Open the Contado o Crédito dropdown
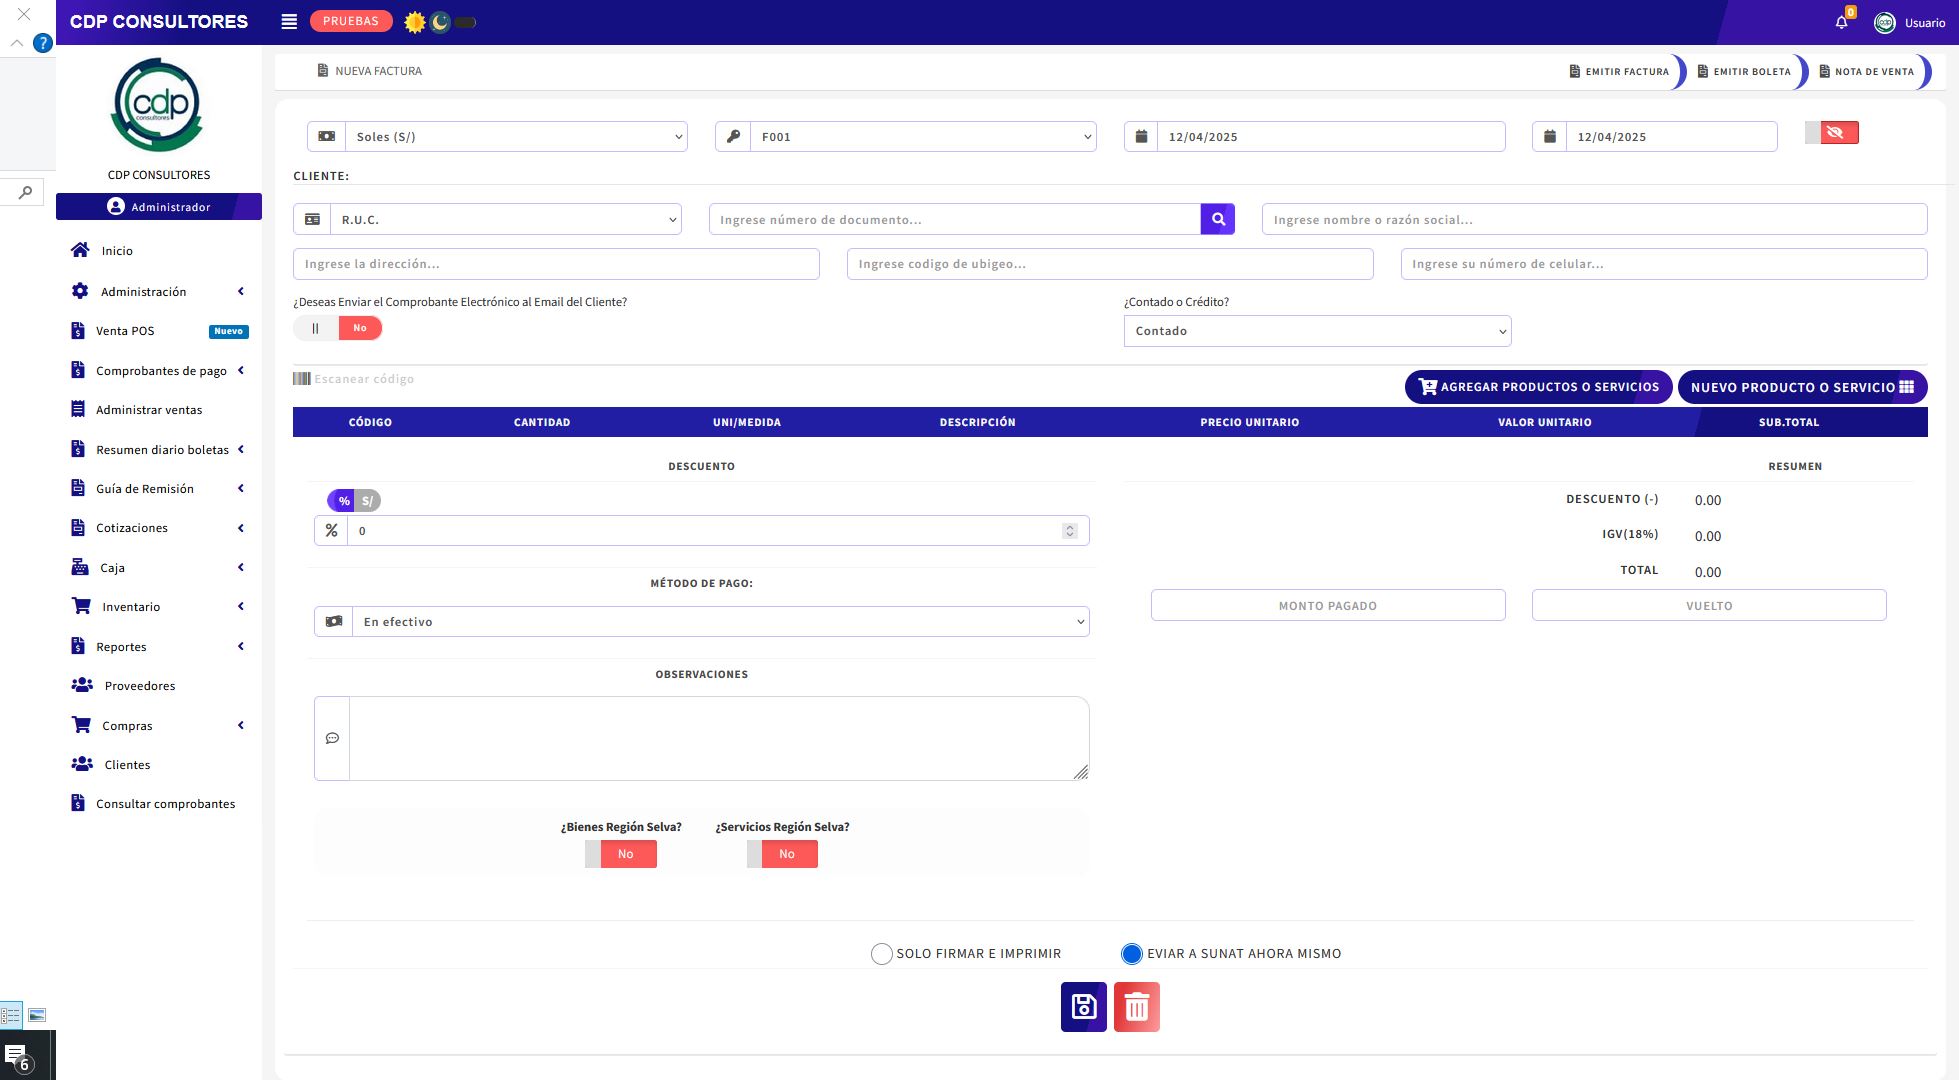1959x1080 pixels. (x=1317, y=330)
